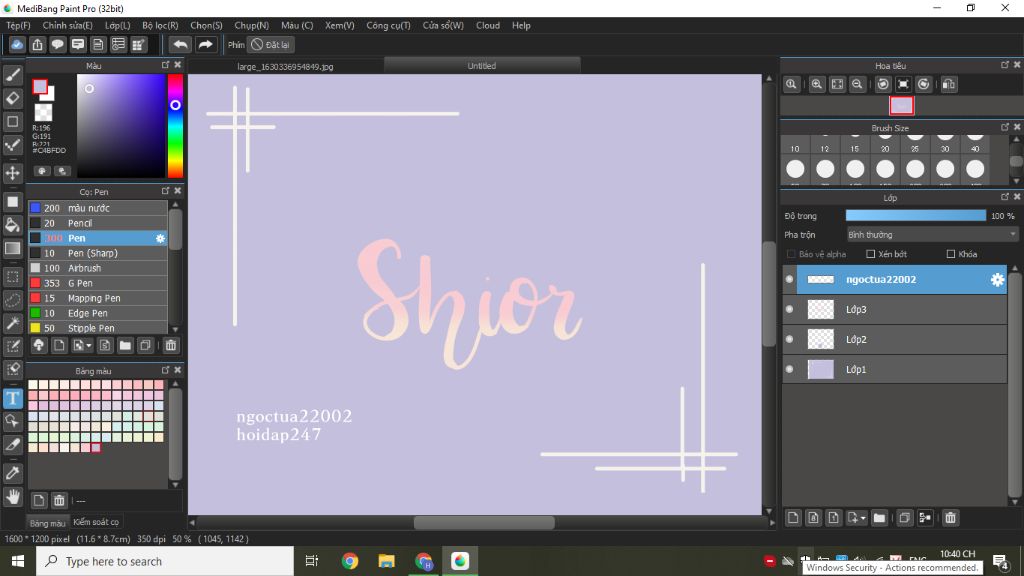Enable Xén bớt checkbox
This screenshot has height=576, width=1024.
[871, 254]
